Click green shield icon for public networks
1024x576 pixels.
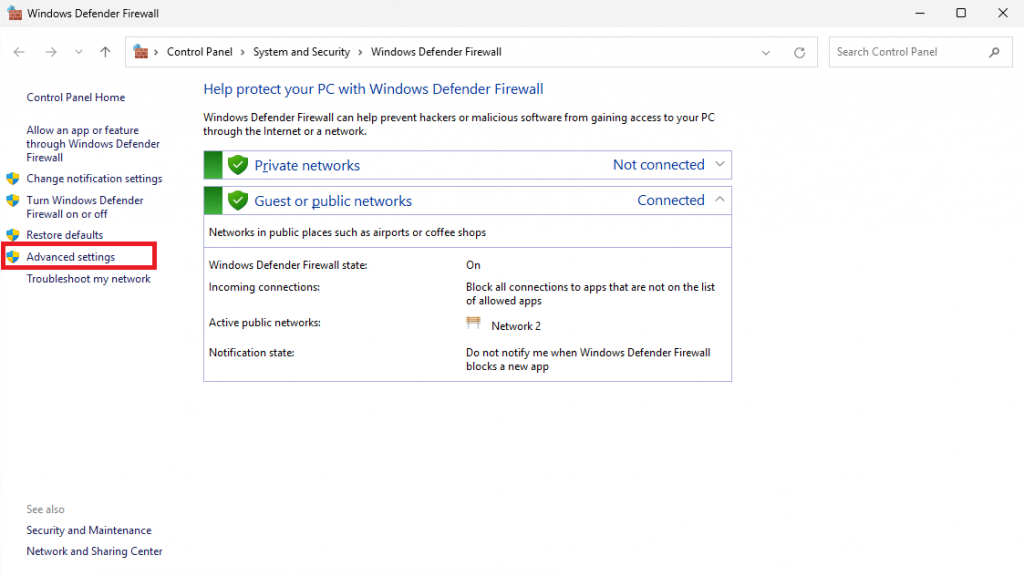click(x=238, y=200)
